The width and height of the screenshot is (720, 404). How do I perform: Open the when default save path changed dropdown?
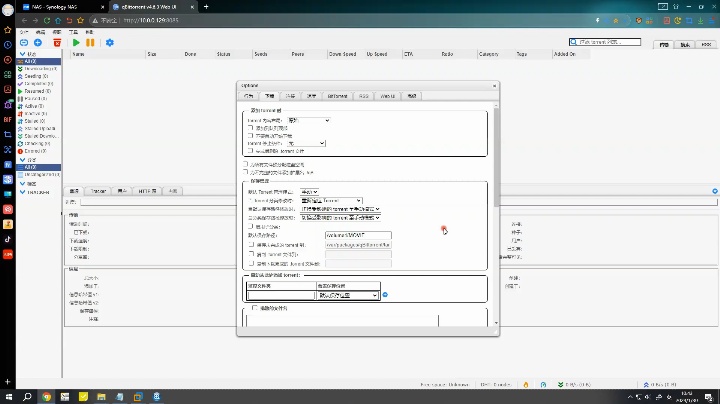point(340,209)
